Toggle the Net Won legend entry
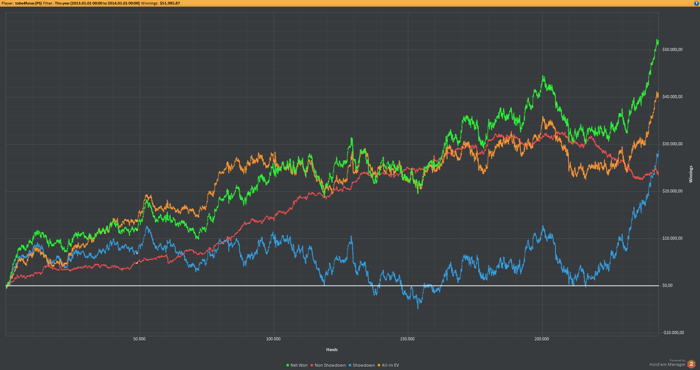700x370 pixels. (296, 365)
